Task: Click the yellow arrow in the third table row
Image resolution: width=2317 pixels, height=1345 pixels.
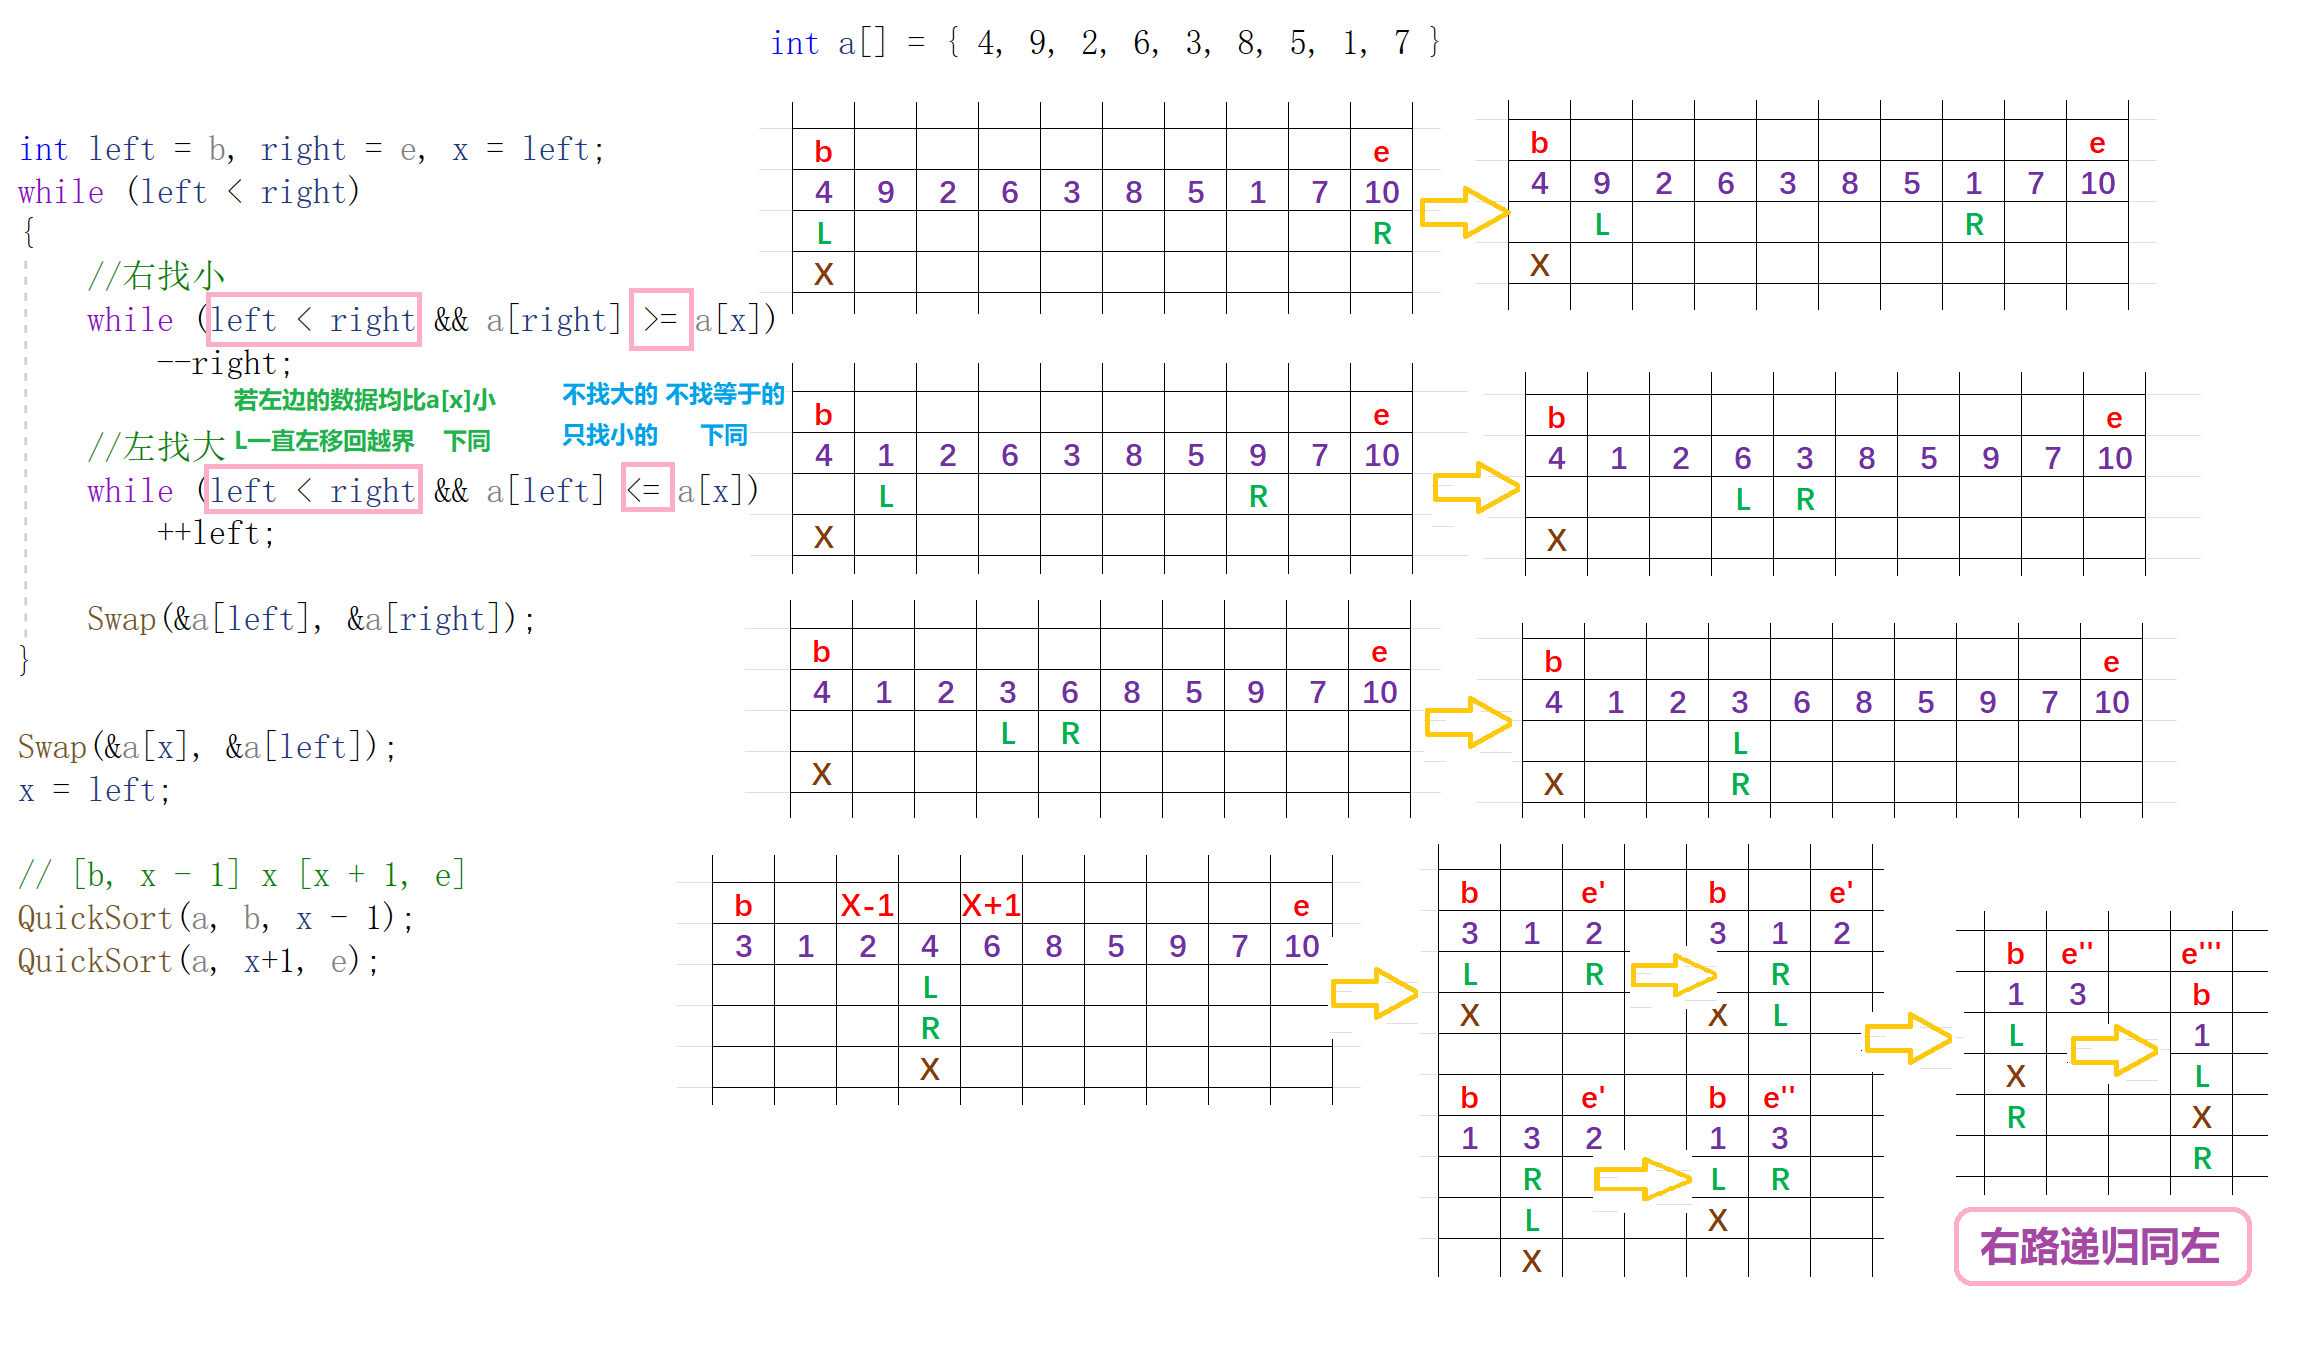Action: pos(1467,722)
